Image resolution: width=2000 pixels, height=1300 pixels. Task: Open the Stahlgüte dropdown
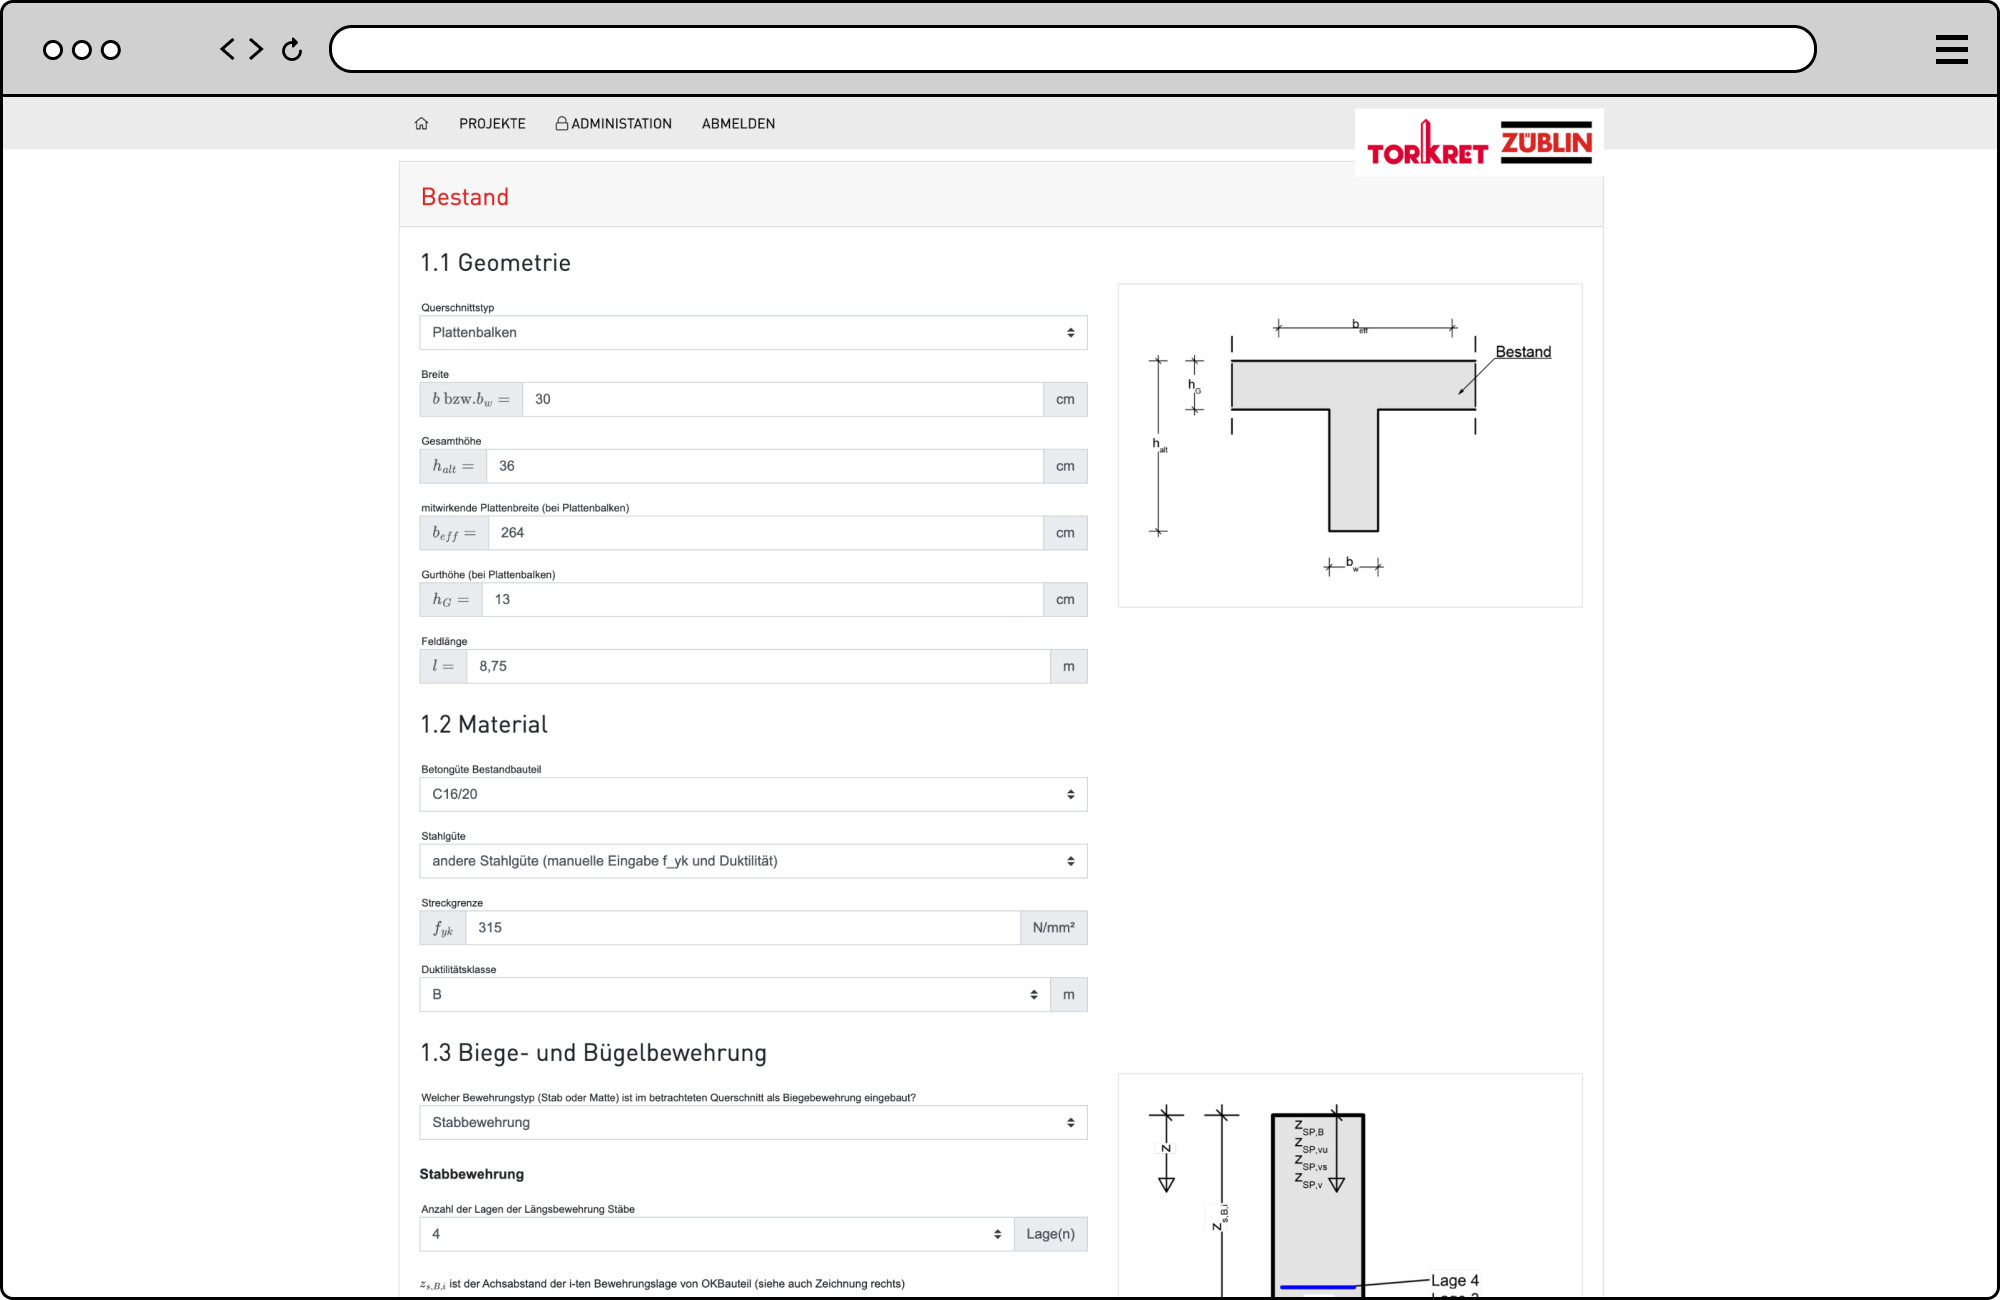pos(753,861)
